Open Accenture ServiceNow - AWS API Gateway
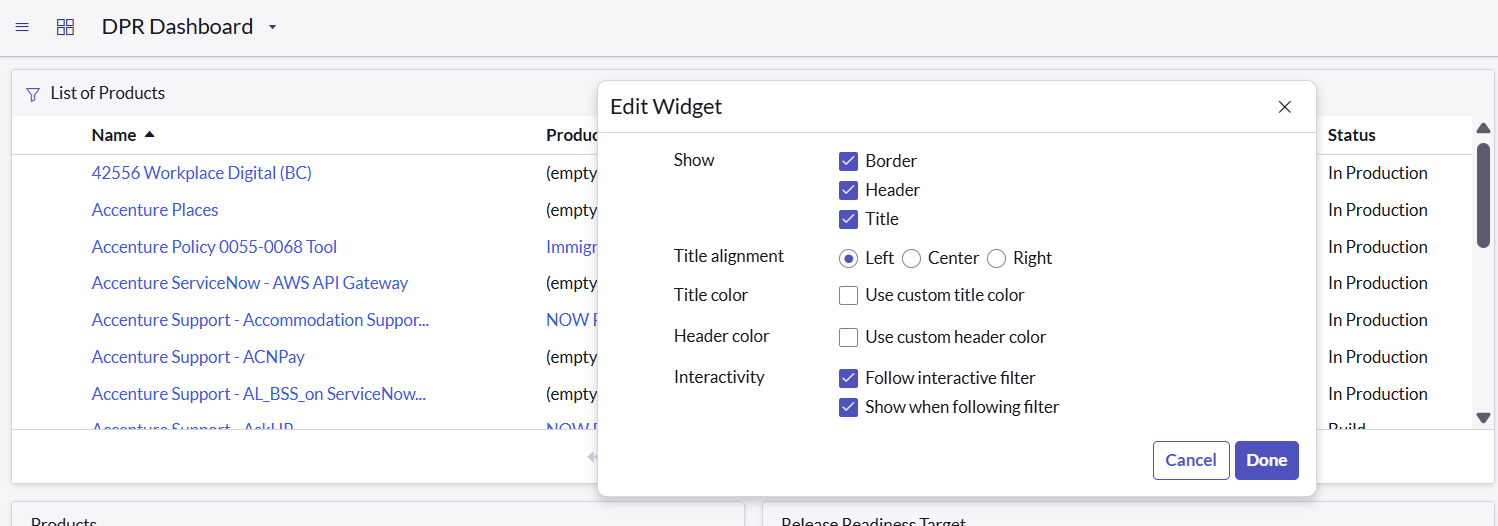The image size is (1498, 526). coord(250,283)
